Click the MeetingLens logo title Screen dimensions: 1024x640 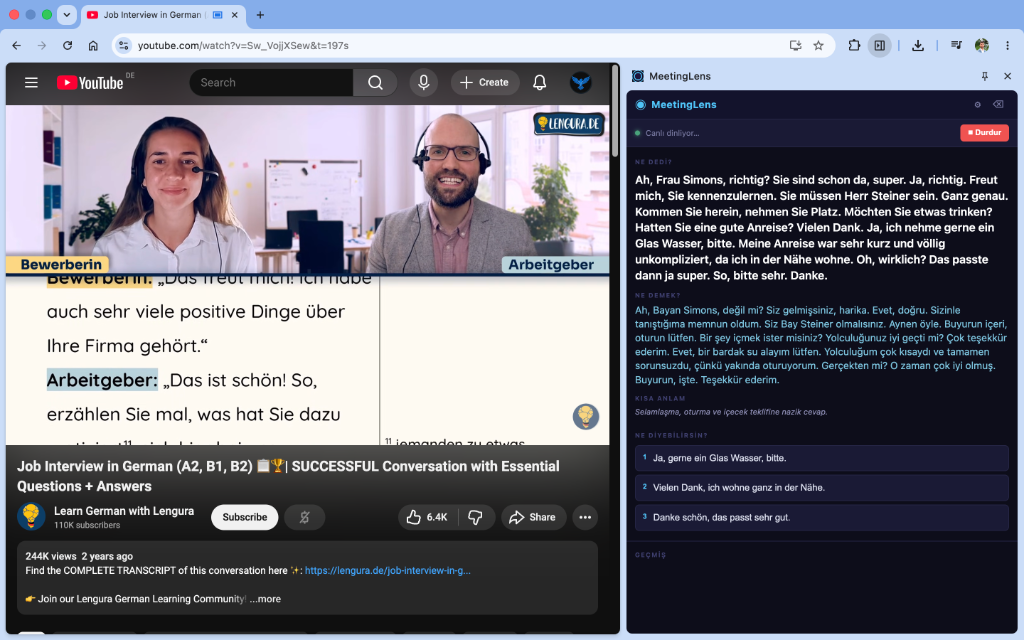tap(676, 104)
